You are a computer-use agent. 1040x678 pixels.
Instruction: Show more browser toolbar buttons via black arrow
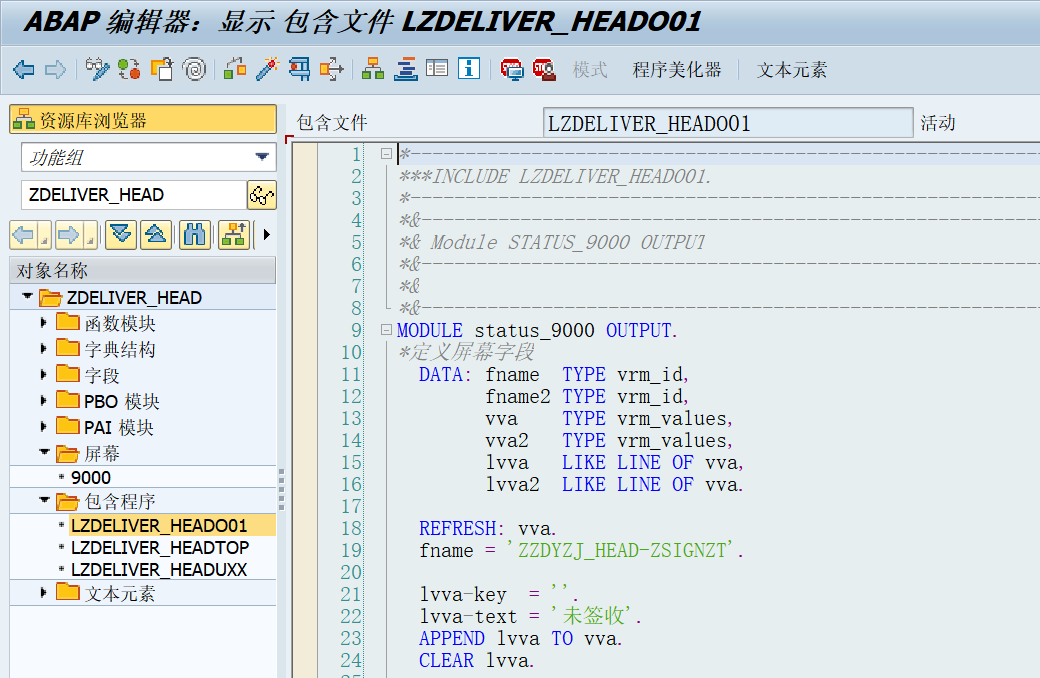click(x=267, y=235)
